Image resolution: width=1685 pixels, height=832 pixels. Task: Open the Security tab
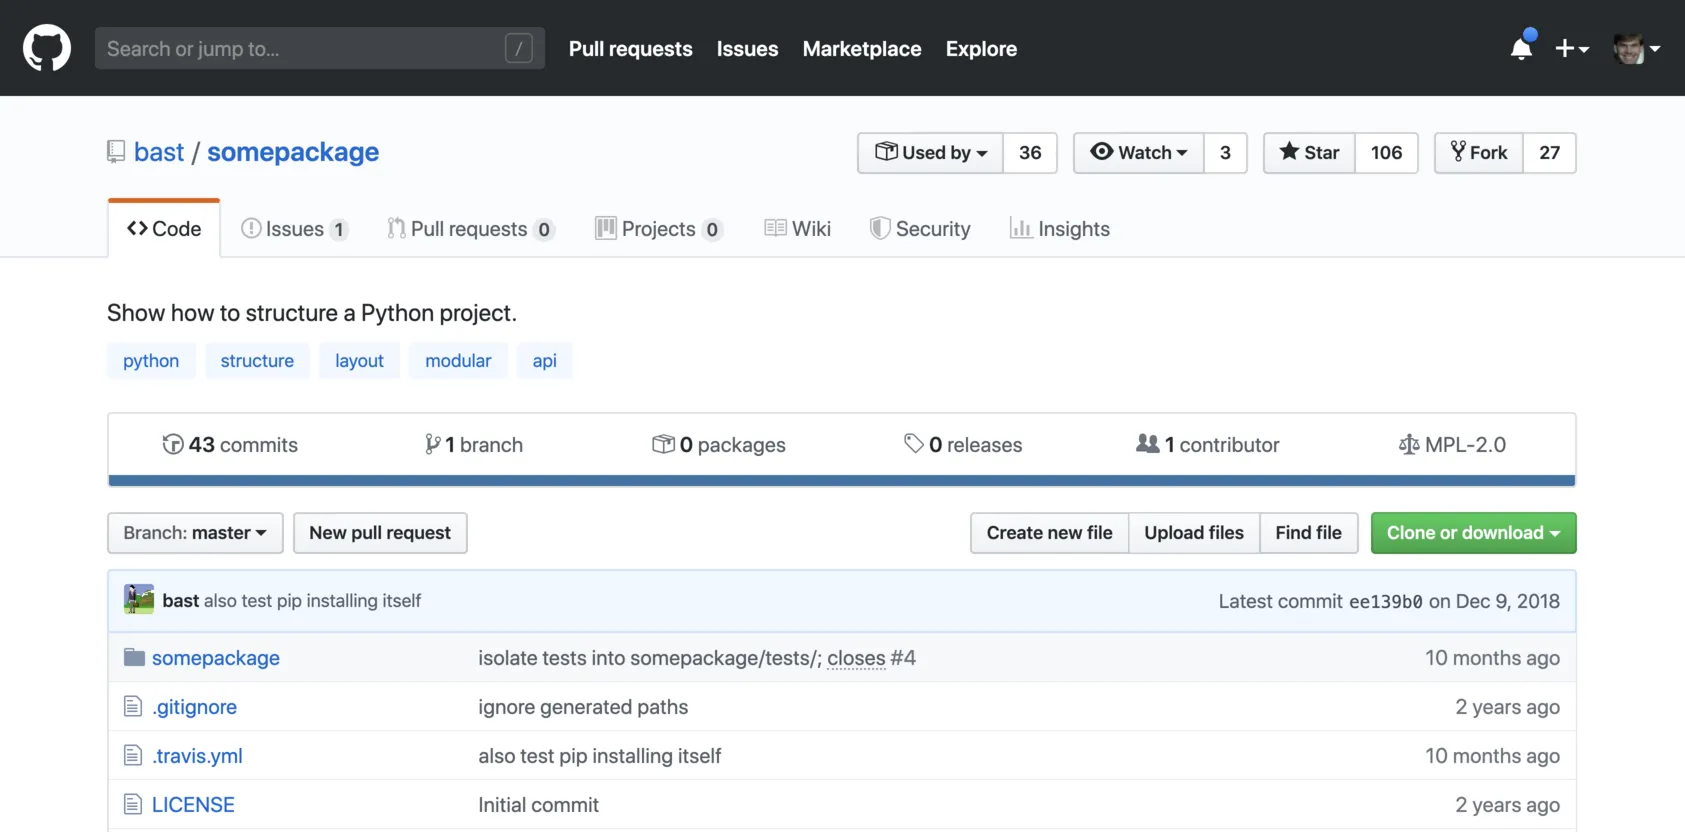coord(920,229)
